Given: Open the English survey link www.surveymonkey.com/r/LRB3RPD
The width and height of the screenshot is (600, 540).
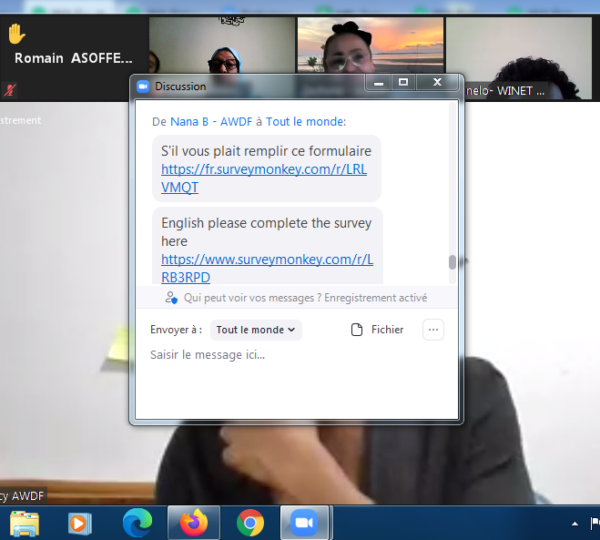Looking at the screenshot, I should 267,268.
